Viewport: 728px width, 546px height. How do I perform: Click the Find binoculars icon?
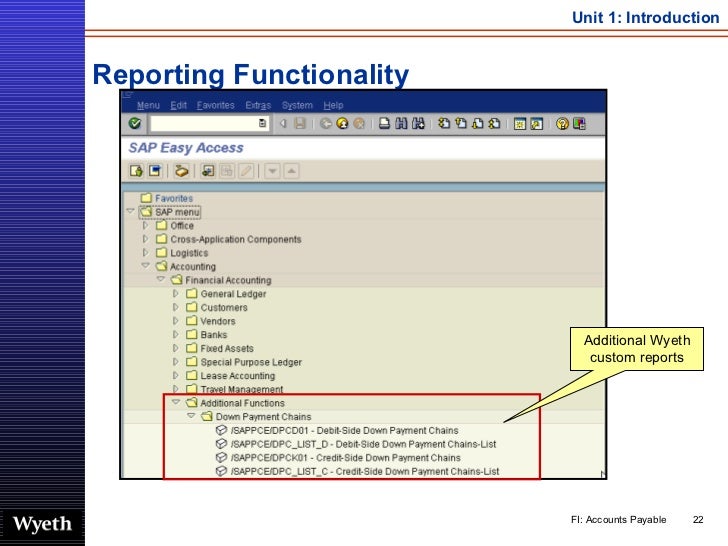pos(401,124)
